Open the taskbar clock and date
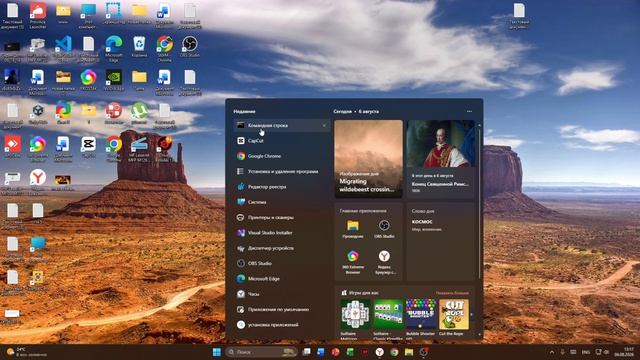Viewport: 640px width, 360px height. [x=625, y=352]
